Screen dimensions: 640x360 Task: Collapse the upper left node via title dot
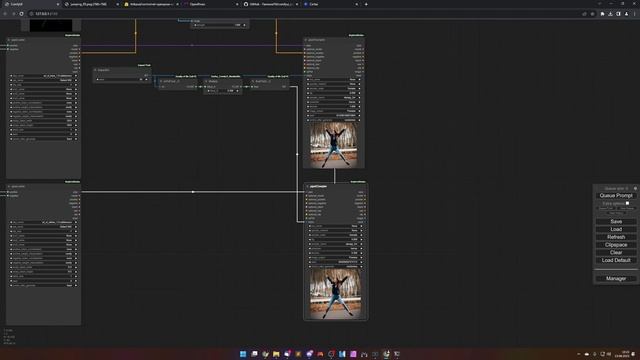click(x=9, y=40)
